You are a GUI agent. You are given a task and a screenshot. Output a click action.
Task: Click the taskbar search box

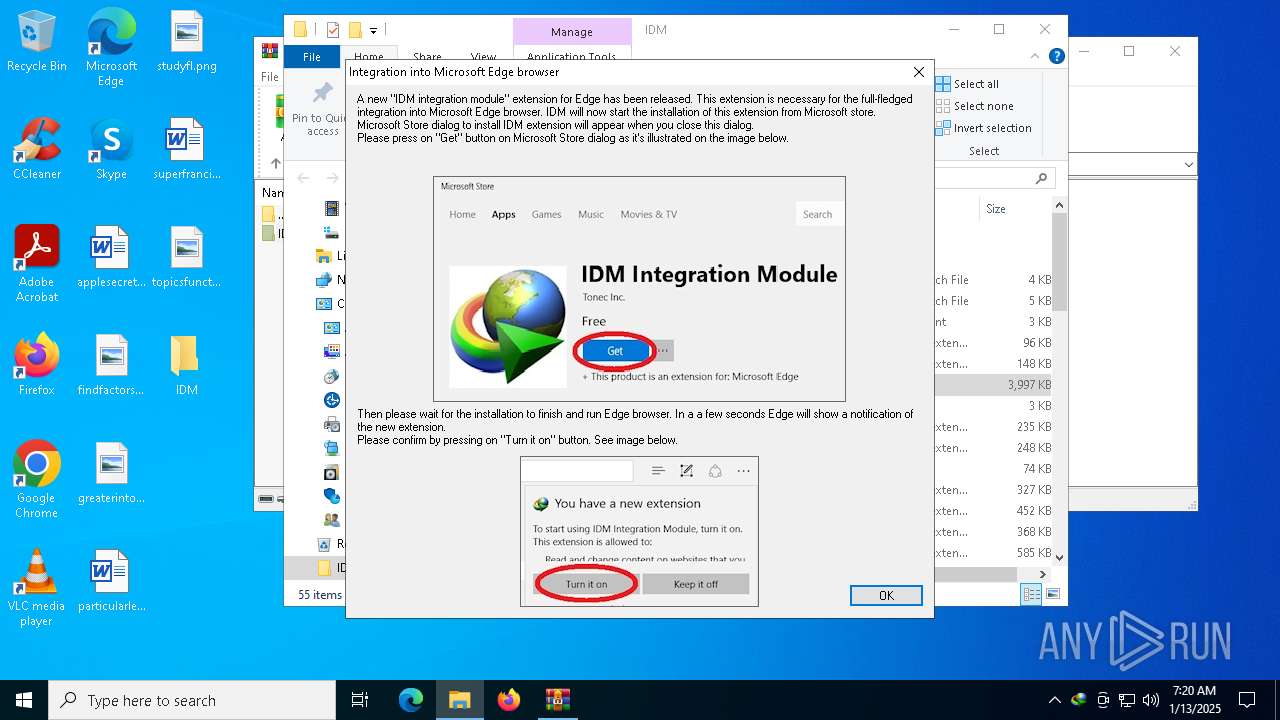tap(192, 700)
